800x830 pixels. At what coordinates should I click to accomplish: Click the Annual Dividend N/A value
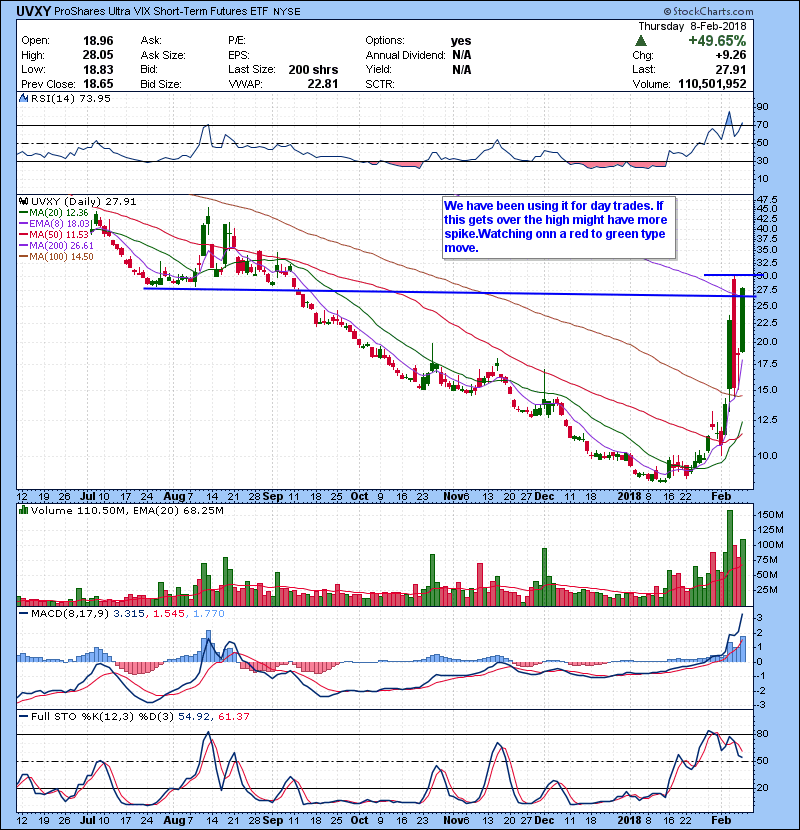(462, 55)
